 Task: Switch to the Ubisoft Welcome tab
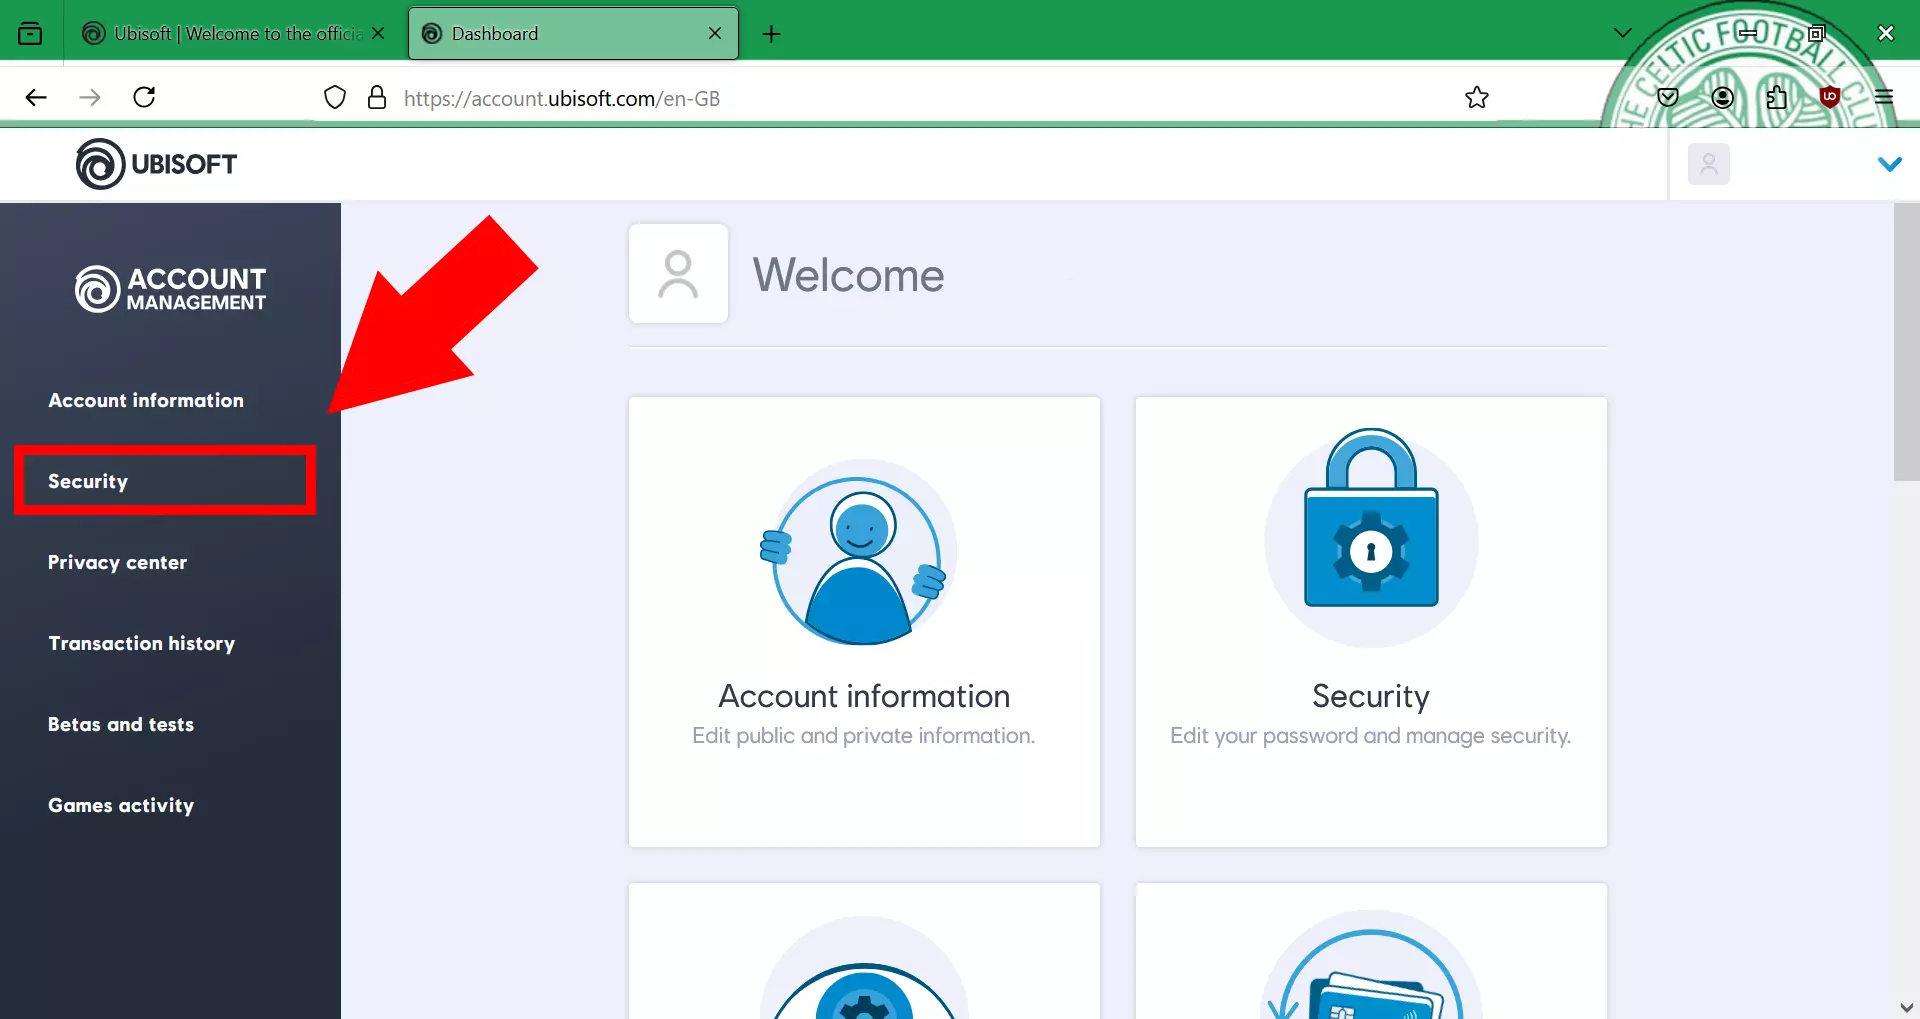[x=234, y=34]
